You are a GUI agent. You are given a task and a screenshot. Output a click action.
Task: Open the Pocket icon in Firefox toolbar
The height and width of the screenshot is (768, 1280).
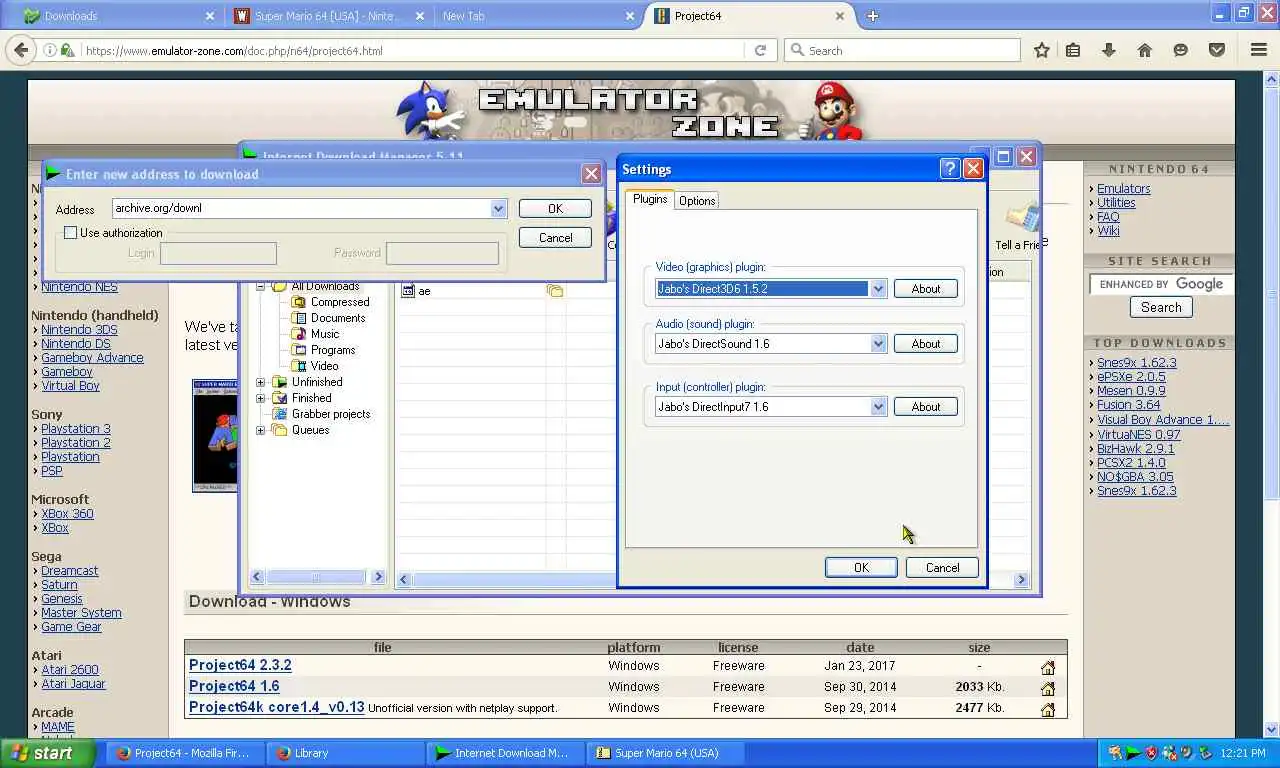1217,50
